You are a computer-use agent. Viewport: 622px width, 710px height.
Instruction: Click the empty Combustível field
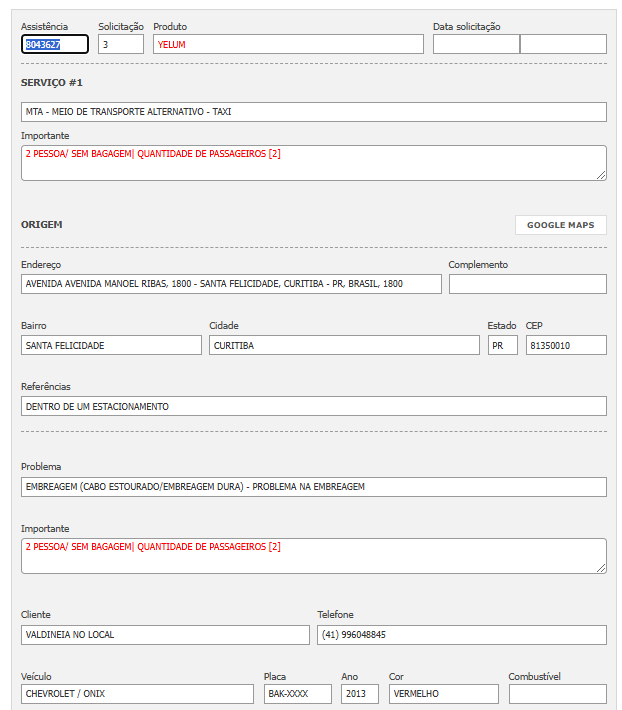(x=557, y=694)
